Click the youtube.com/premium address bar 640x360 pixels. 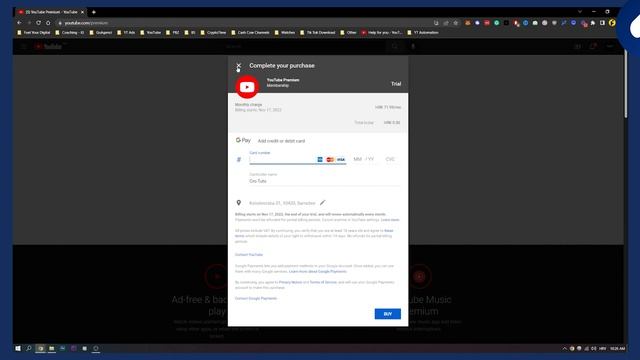pos(245,23)
